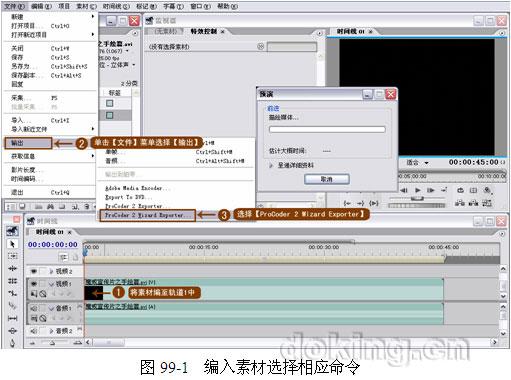Click Delete trash icon in project panel

pyautogui.click(x=86, y=207)
